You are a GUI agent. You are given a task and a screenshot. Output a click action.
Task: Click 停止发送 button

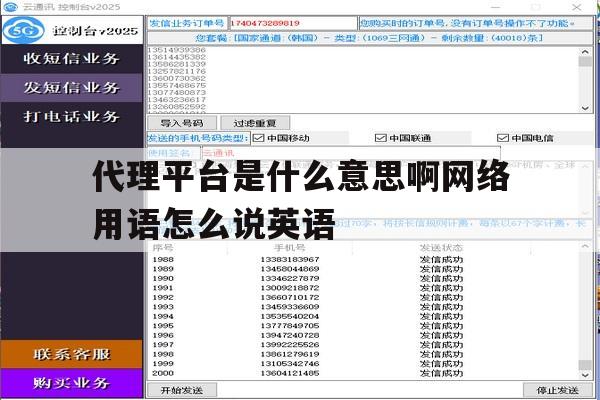558,390
